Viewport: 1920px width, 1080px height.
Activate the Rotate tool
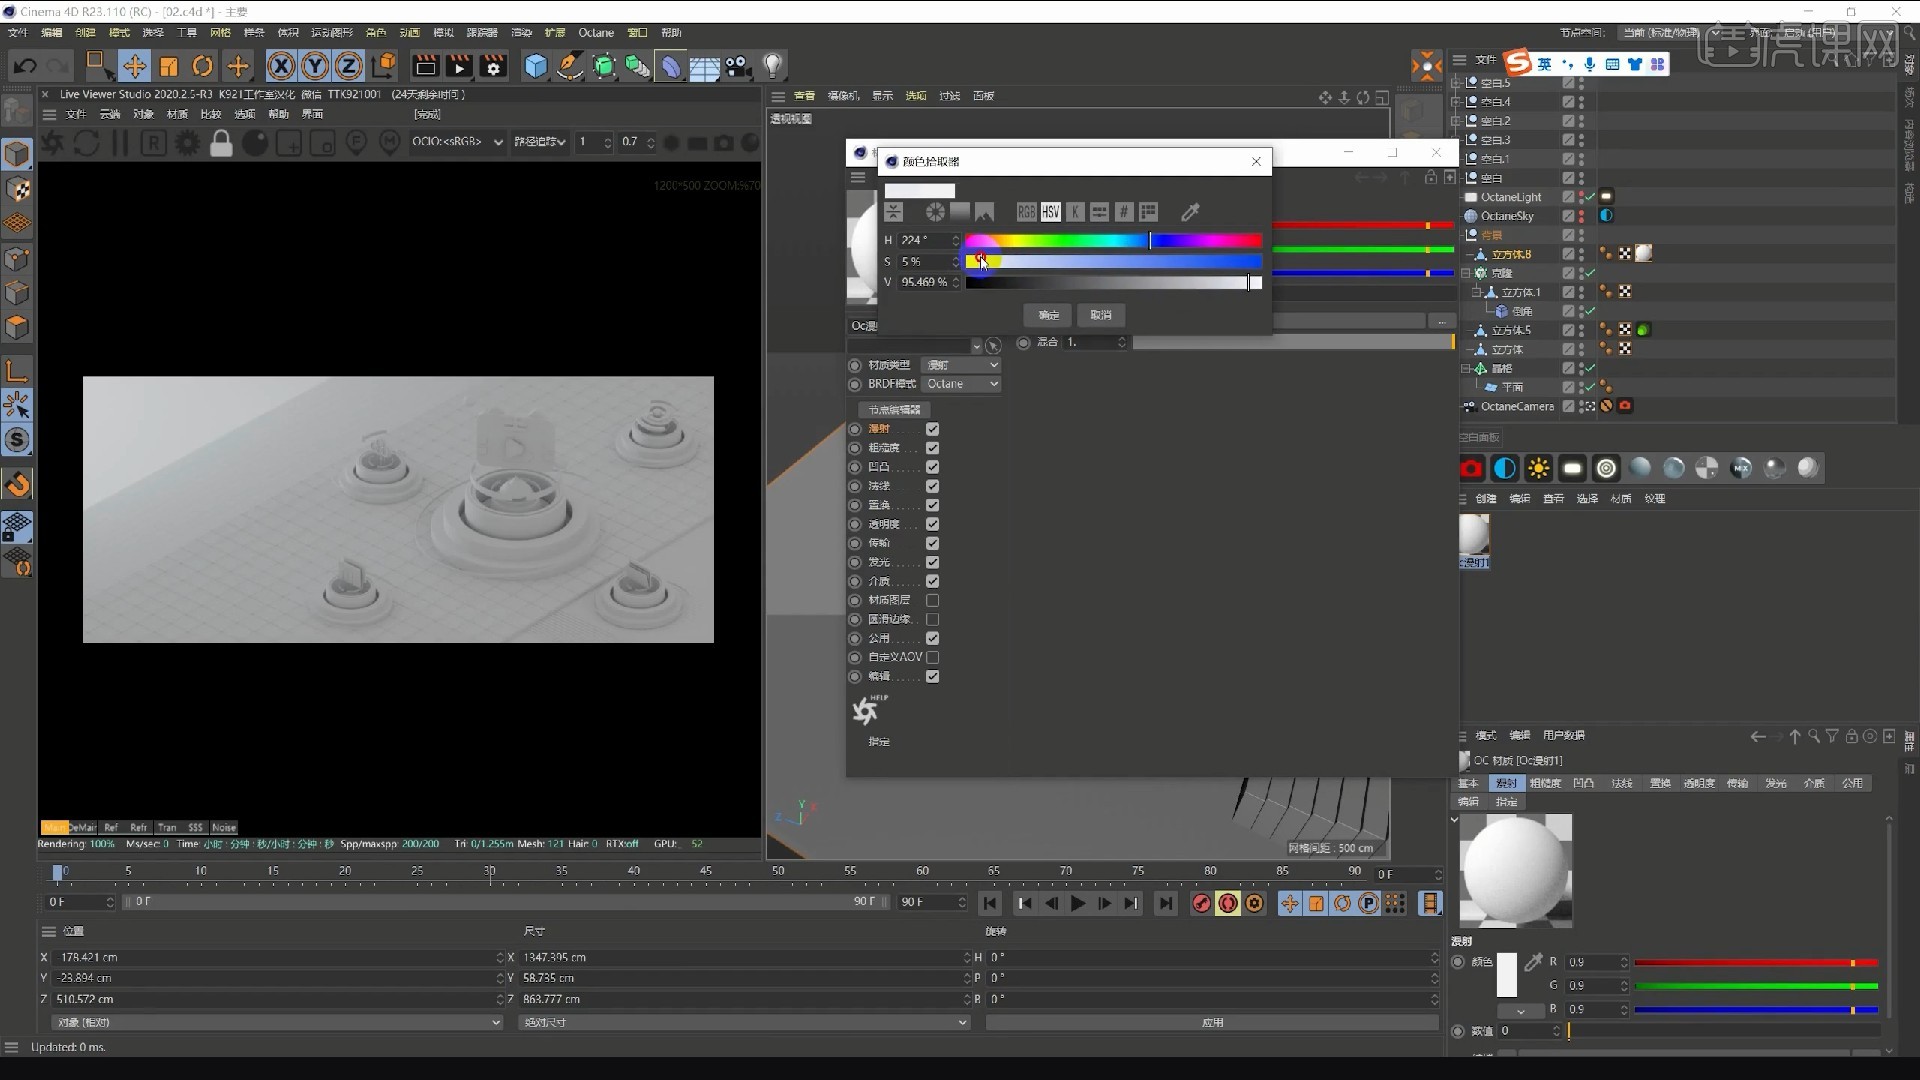pyautogui.click(x=202, y=65)
